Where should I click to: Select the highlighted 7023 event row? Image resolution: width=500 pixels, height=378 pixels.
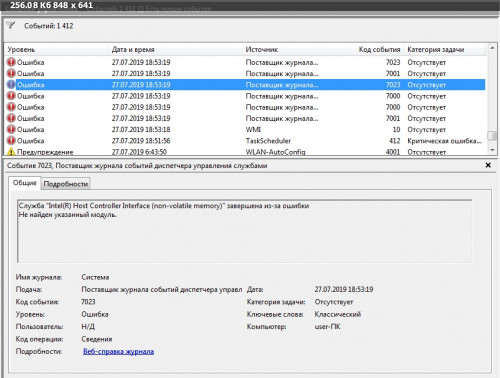click(246, 85)
